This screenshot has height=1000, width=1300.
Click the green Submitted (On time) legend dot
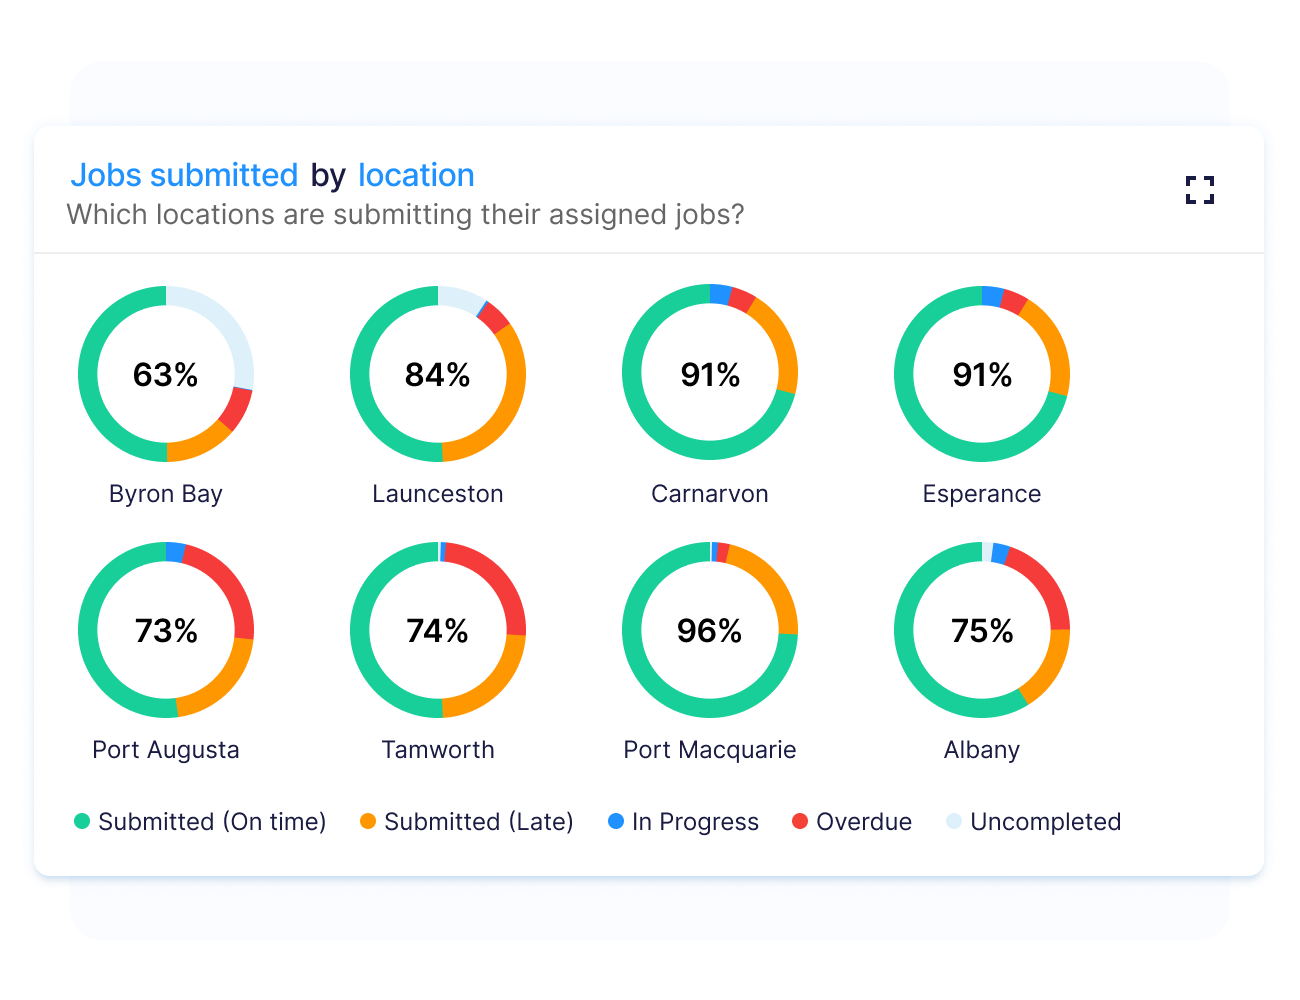[x=81, y=821]
